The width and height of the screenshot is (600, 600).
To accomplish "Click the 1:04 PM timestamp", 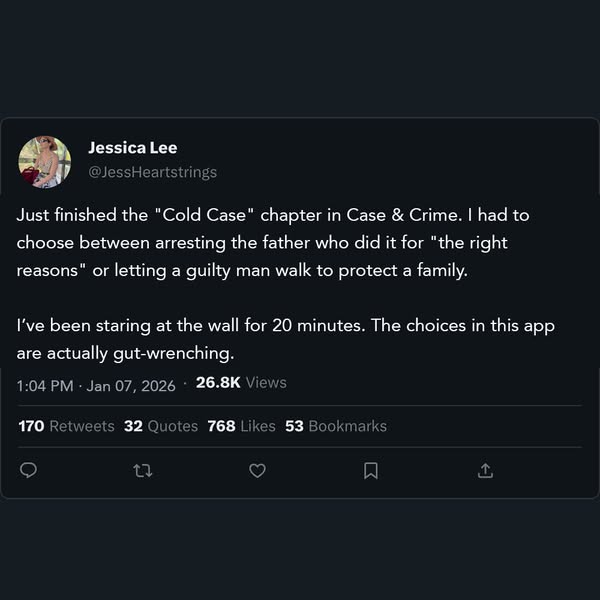I will [45, 386].
